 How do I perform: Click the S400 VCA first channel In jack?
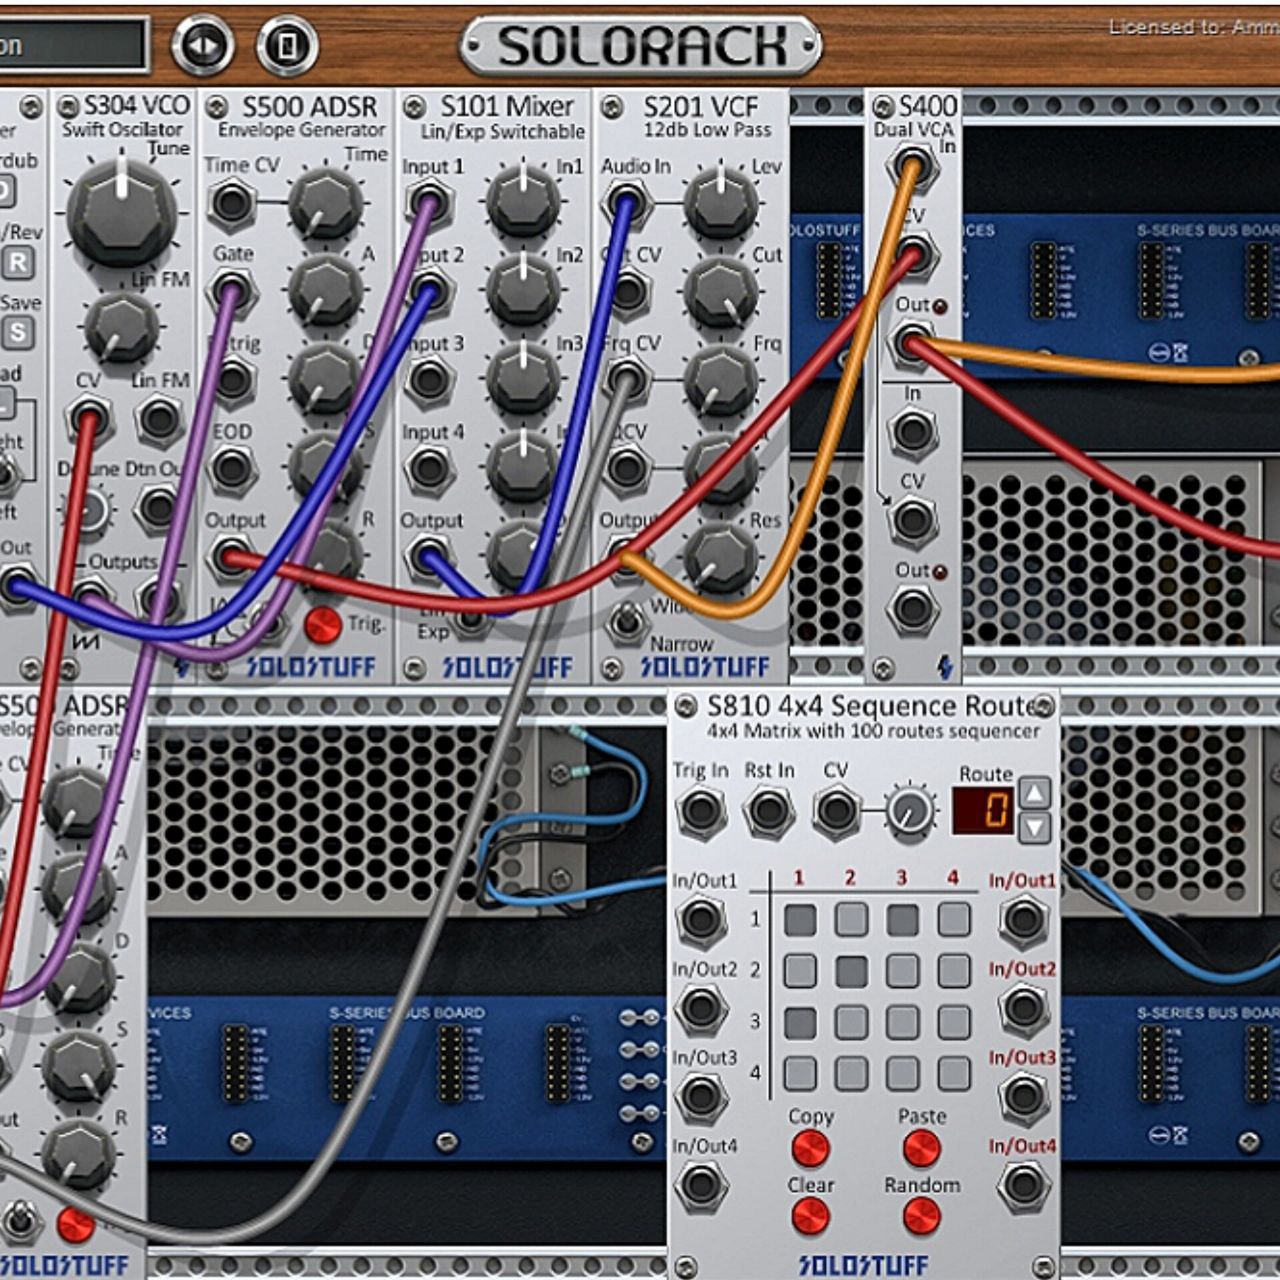coord(912,166)
